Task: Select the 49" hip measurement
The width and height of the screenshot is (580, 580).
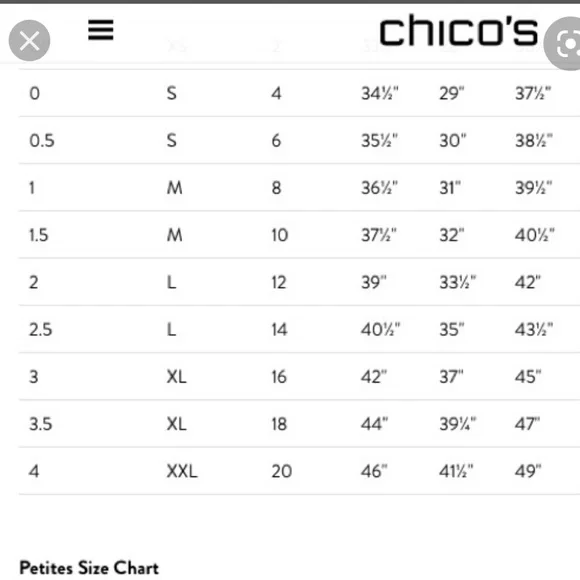Action: click(x=528, y=471)
